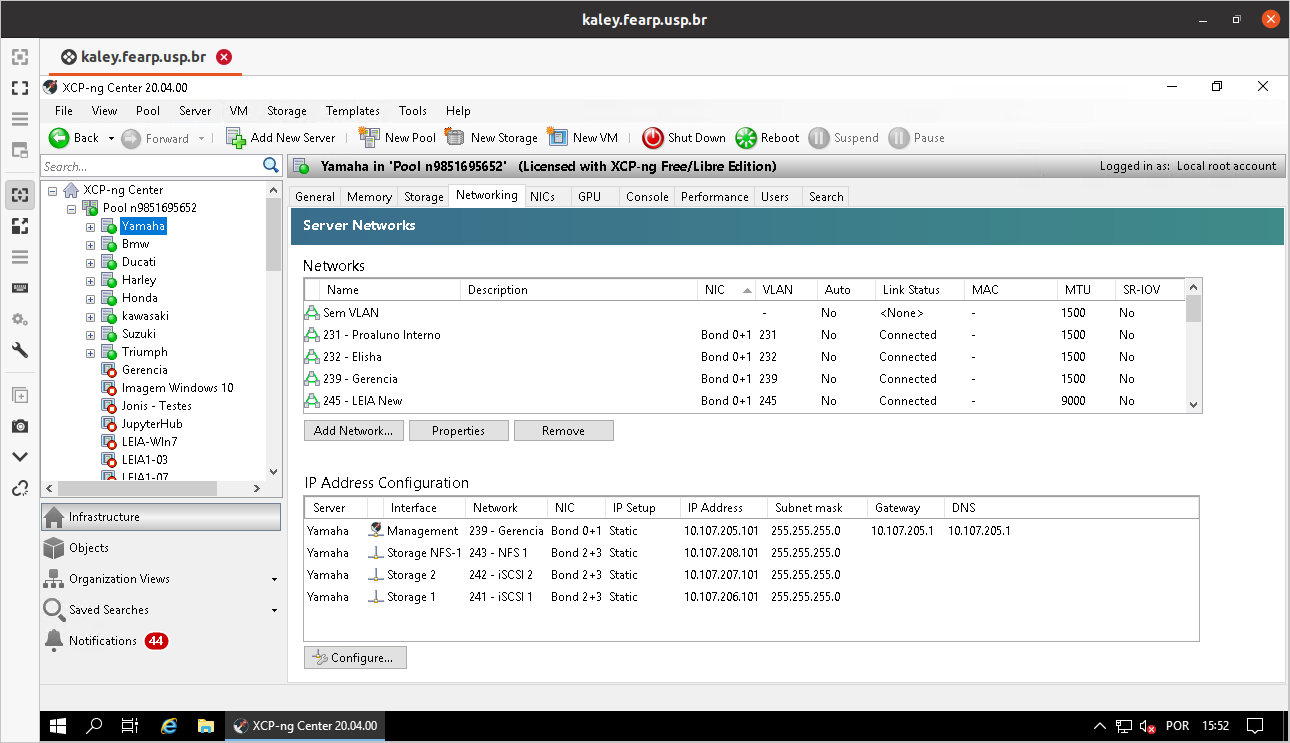
Task: Sort networks by MTU column header
Action: (1084, 290)
